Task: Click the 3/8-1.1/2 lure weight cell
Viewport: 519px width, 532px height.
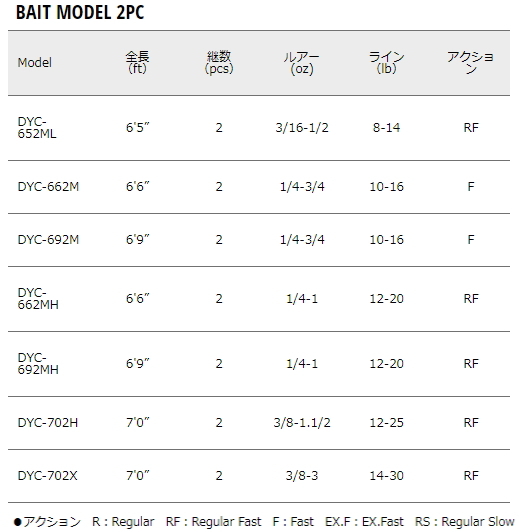Action: pyautogui.click(x=302, y=423)
